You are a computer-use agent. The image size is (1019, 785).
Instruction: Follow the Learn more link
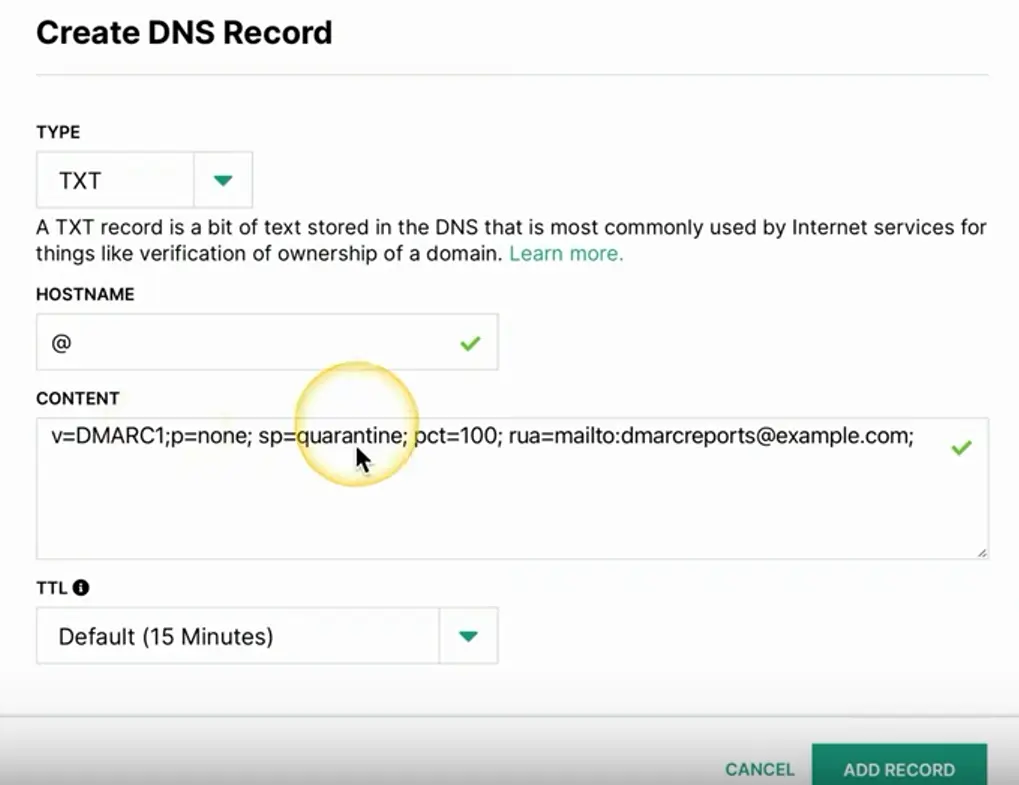pyautogui.click(x=566, y=254)
